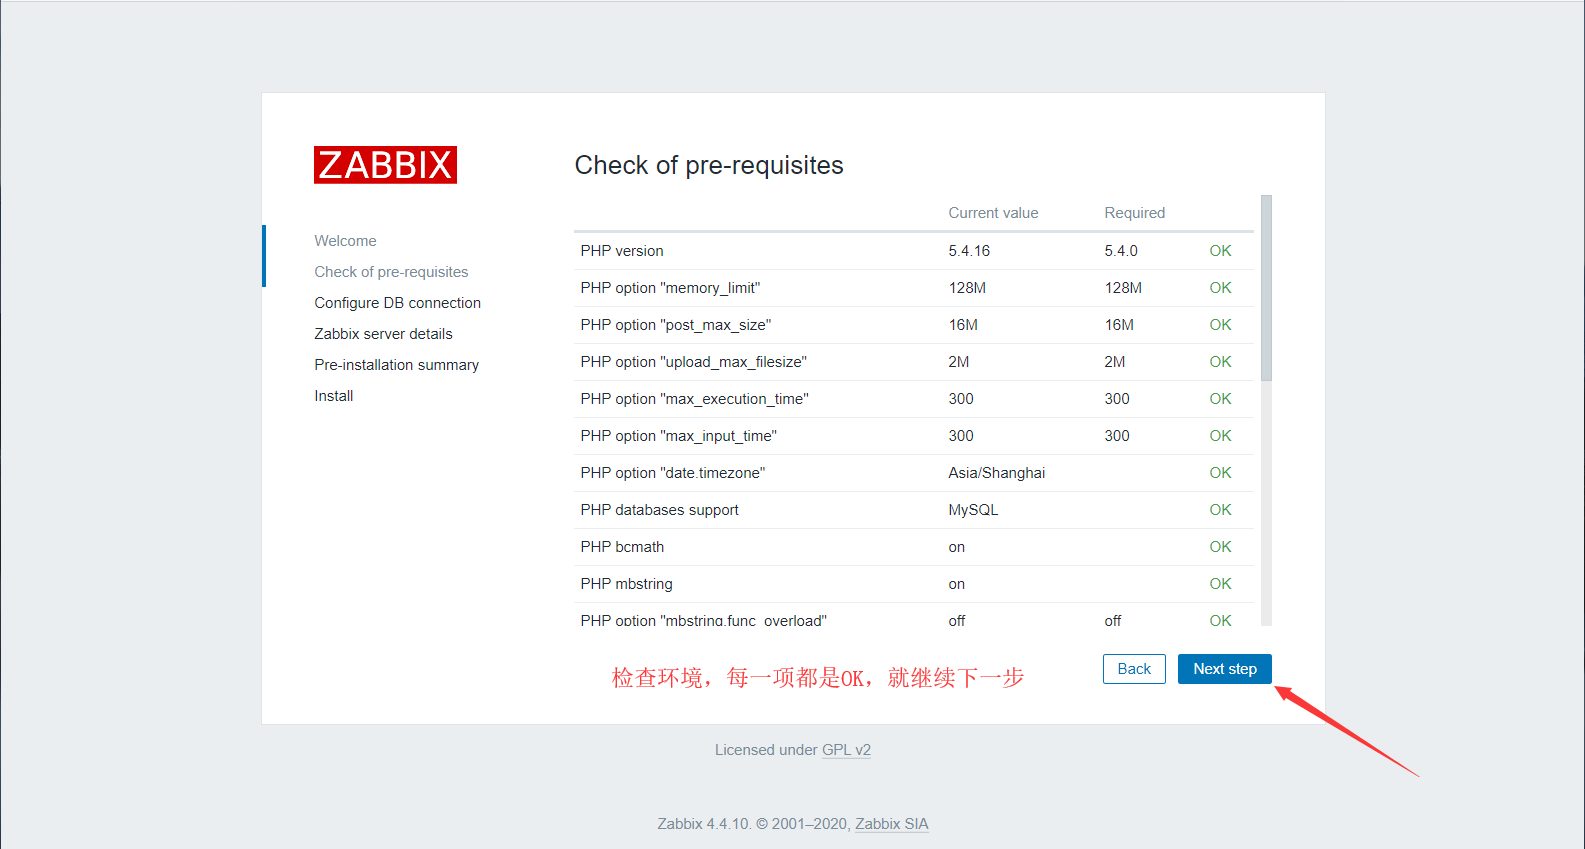Select Configure DB connection step
Viewport: 1585px width, 849px height.
[x=397, y=303]
